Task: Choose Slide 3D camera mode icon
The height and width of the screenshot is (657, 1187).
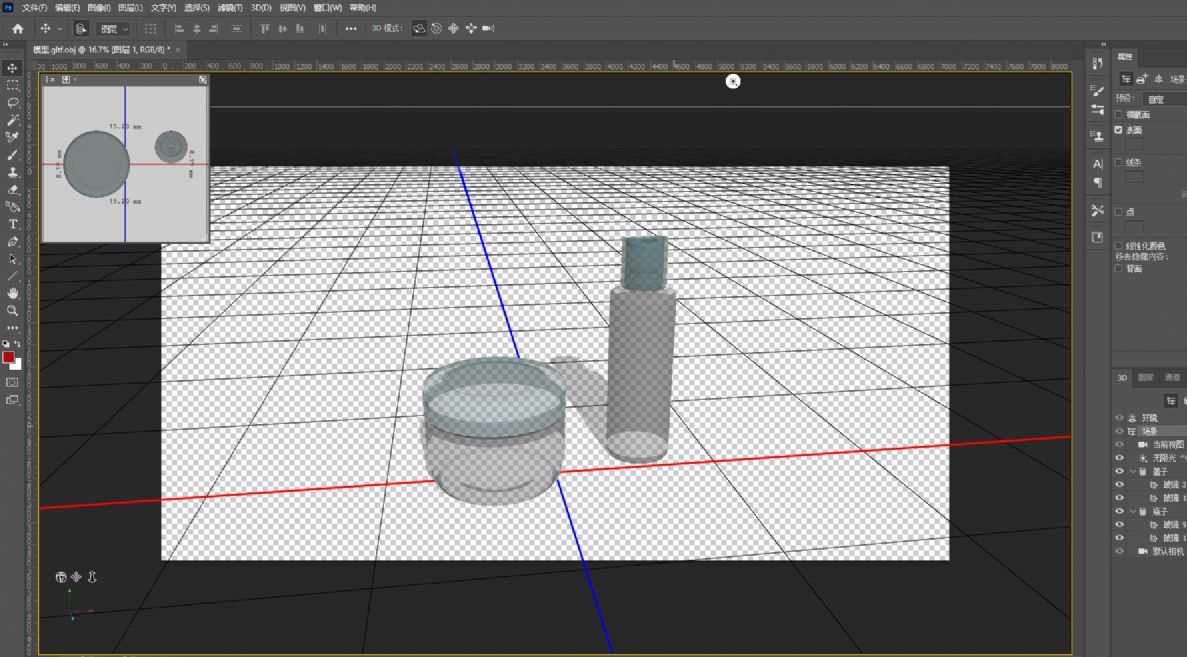Action: (471, 28)
